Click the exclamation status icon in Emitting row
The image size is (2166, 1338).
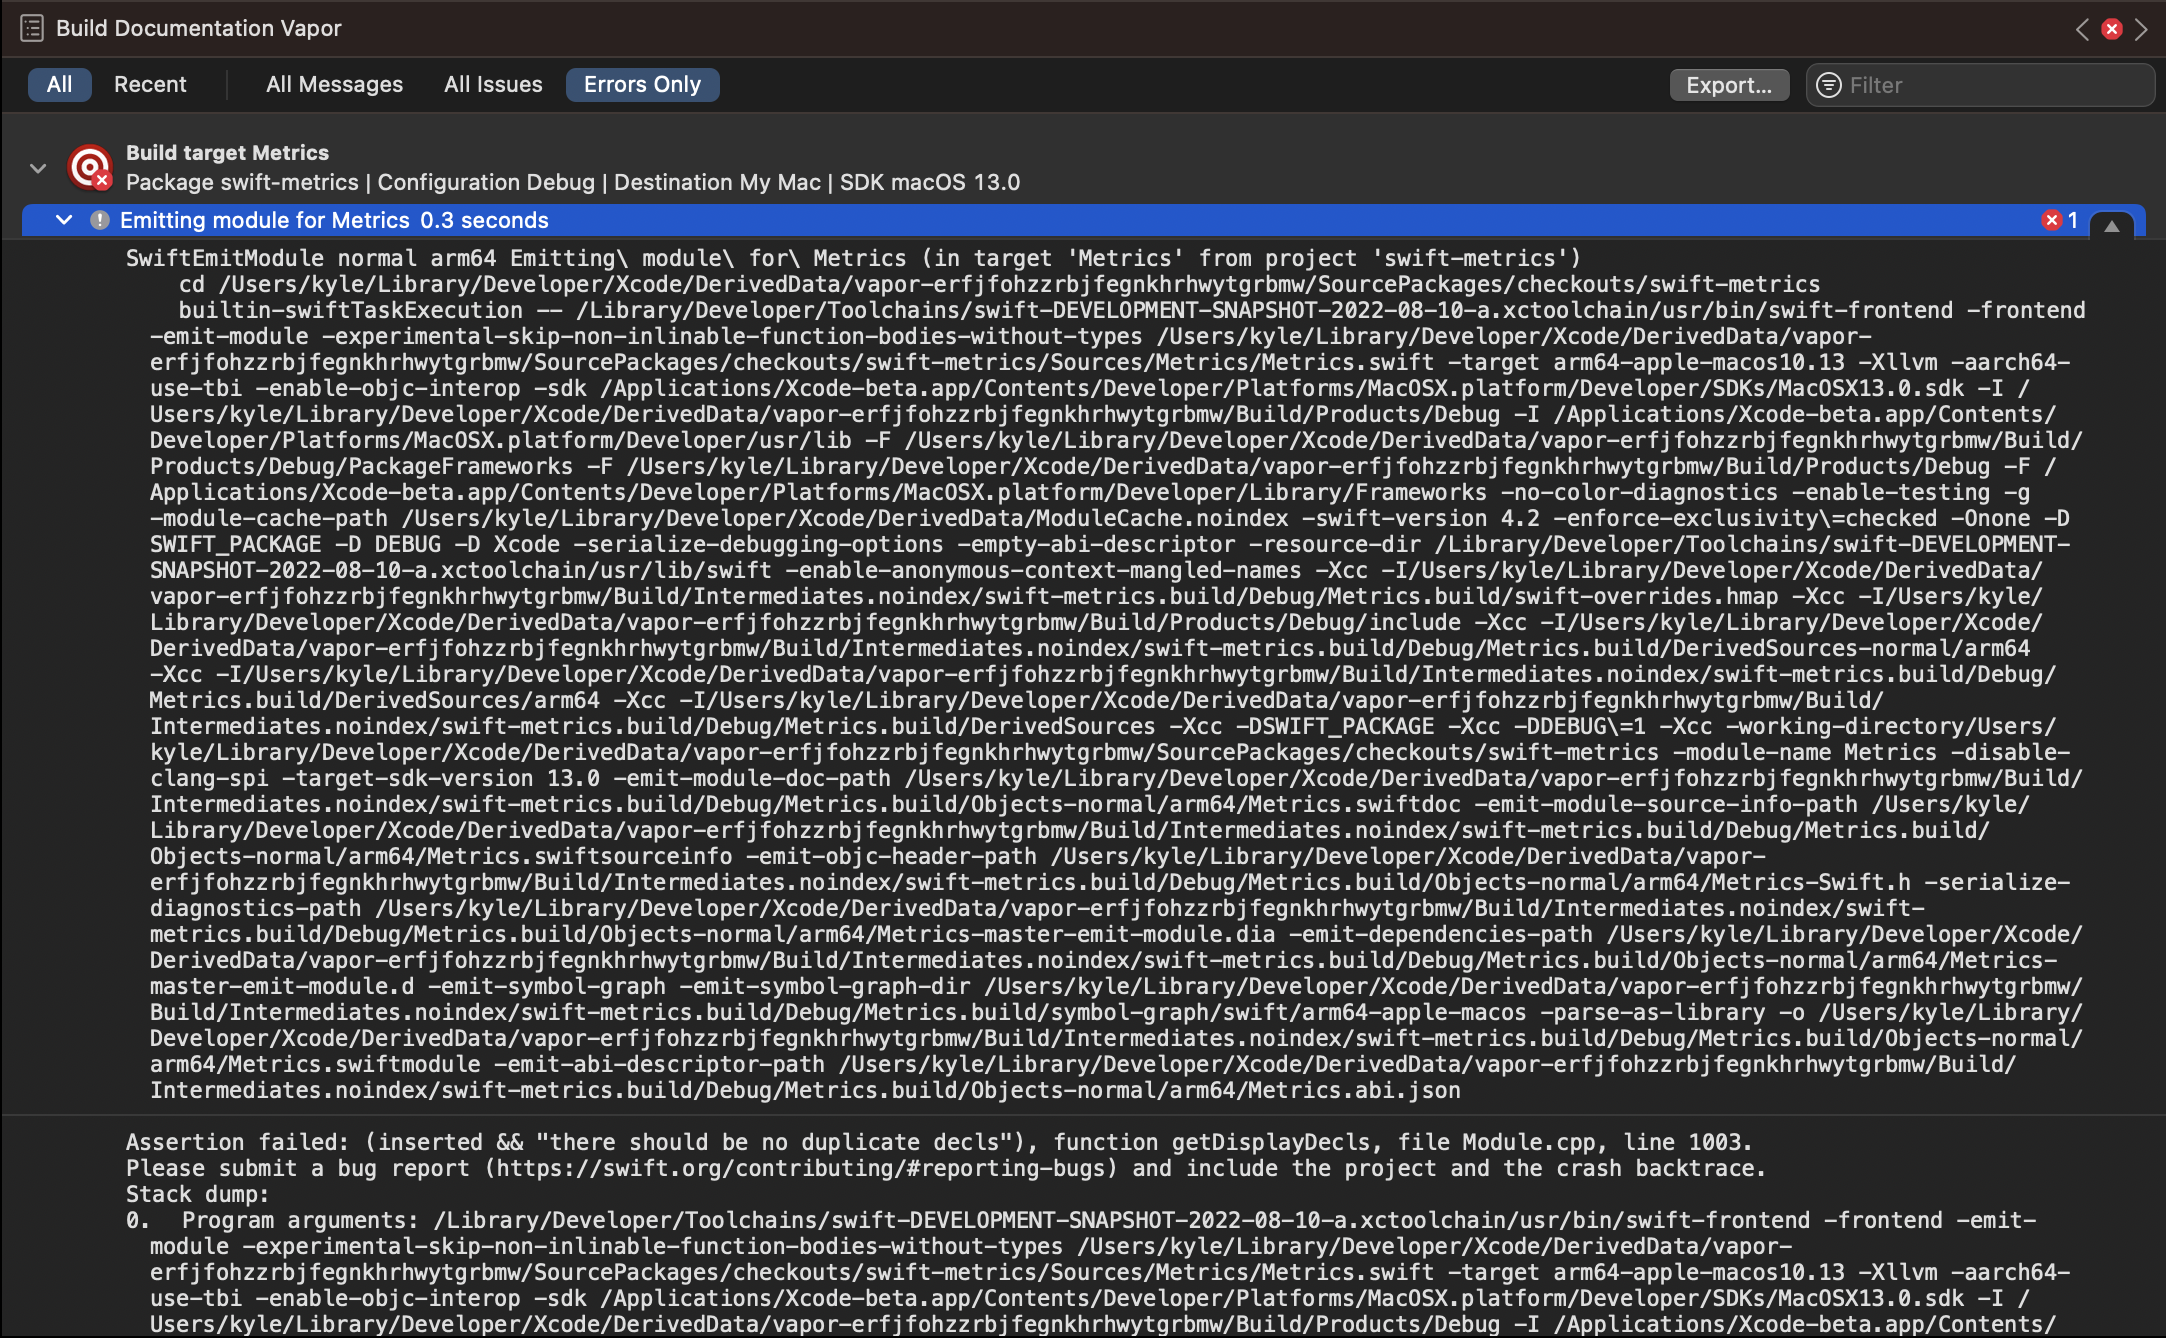(100, 220)
